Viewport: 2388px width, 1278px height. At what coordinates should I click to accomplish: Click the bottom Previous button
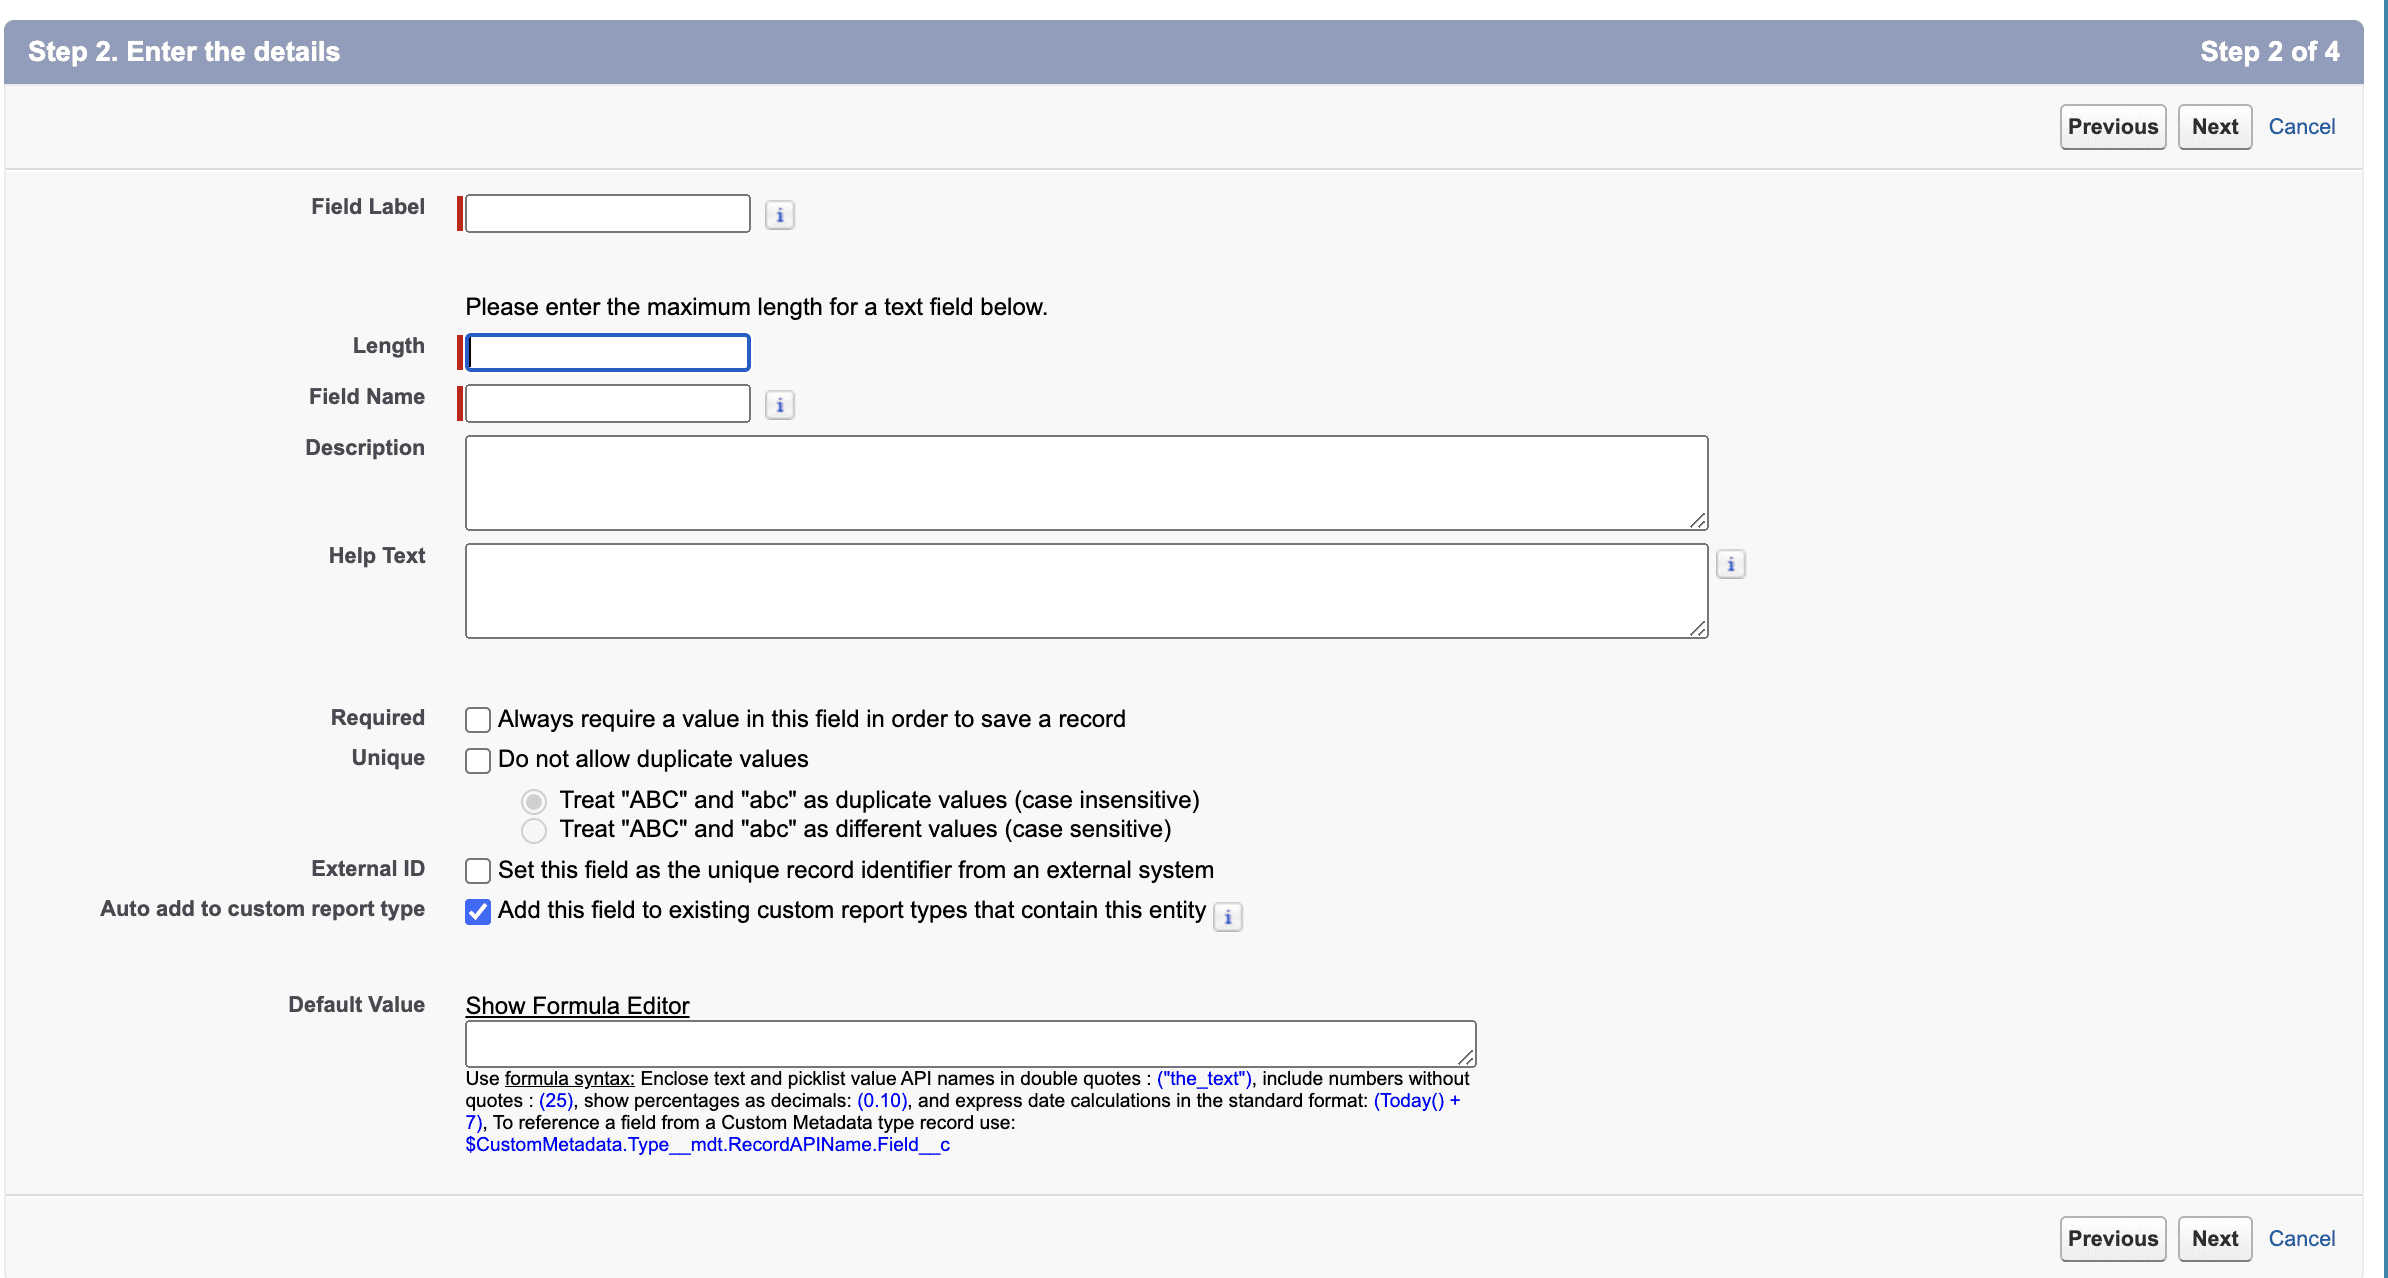[2113, 1239]
